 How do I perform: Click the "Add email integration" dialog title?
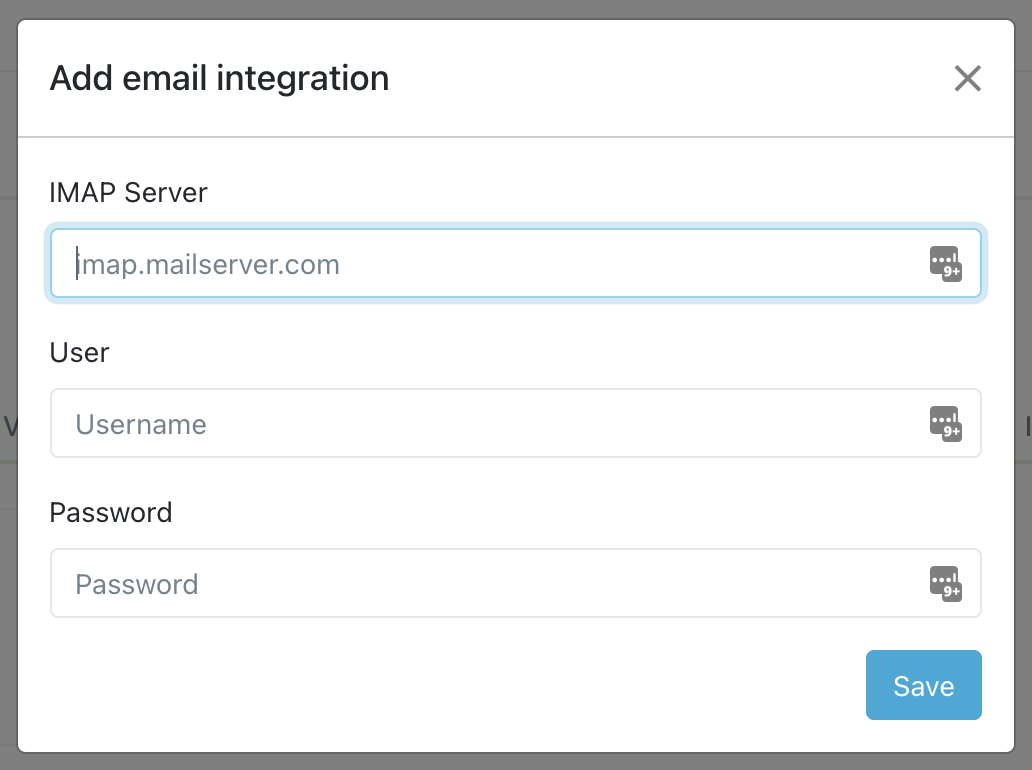(x=219, y=78)
